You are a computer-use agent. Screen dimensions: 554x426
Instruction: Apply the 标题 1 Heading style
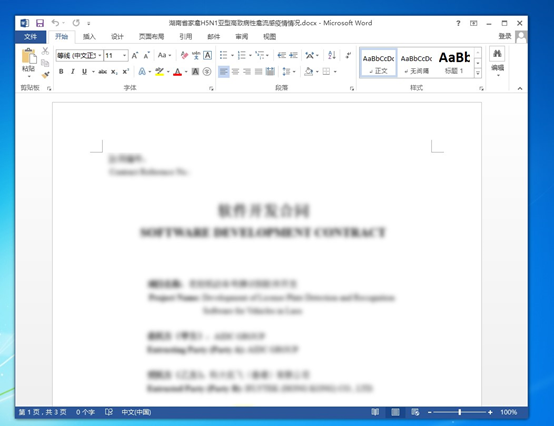pyautogui.click(x=454, y=63)
